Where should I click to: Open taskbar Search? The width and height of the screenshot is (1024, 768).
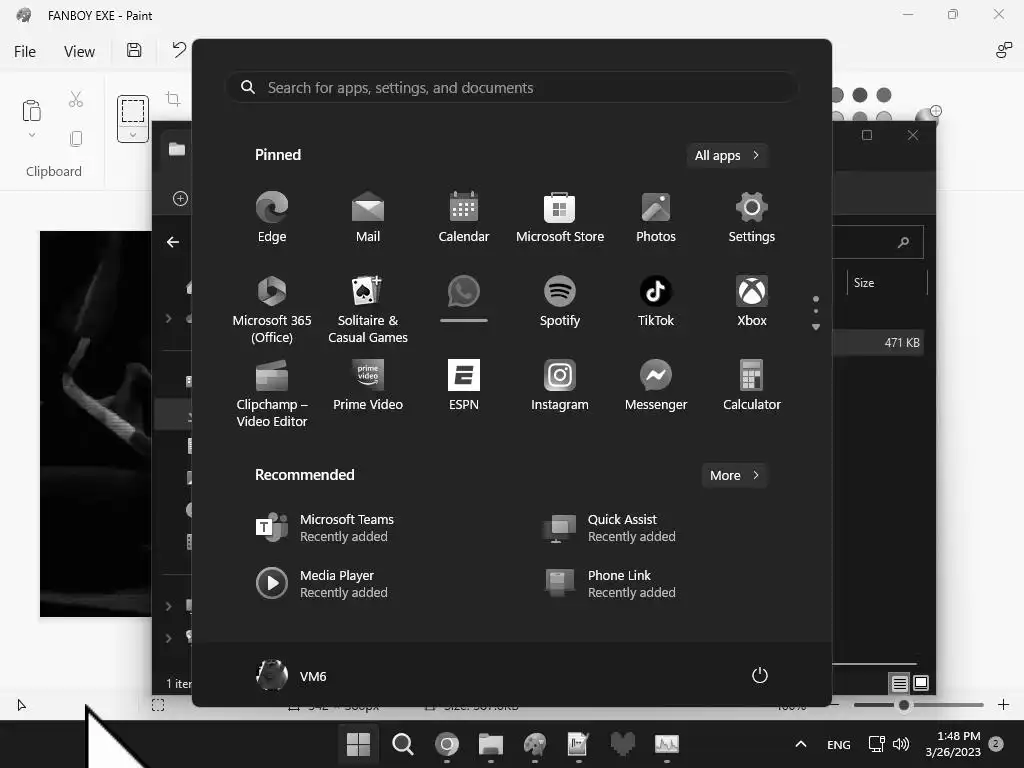[x=402, y=744]
